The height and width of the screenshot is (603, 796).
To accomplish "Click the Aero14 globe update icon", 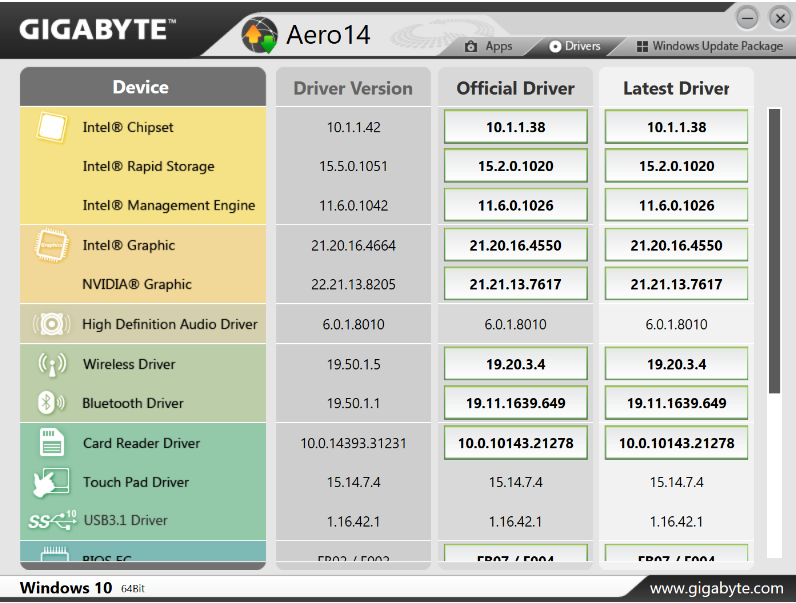I will (259, 35).
